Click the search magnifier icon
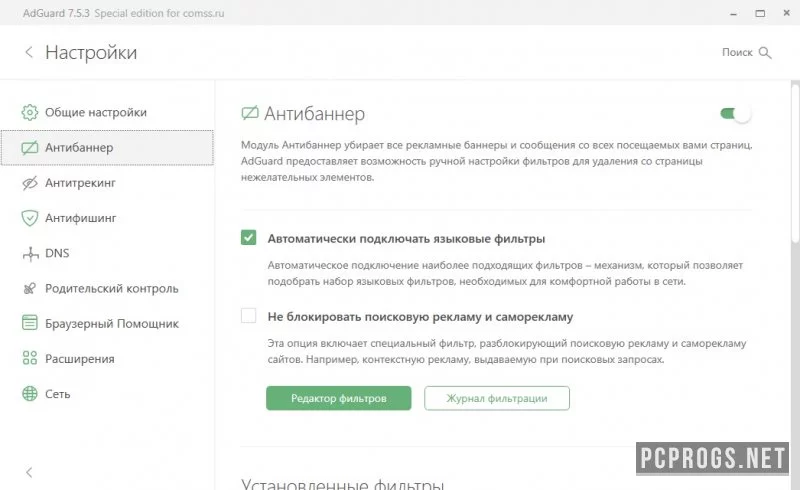The height and width of the screenshot is (490, 800). (x=765, y=52)
